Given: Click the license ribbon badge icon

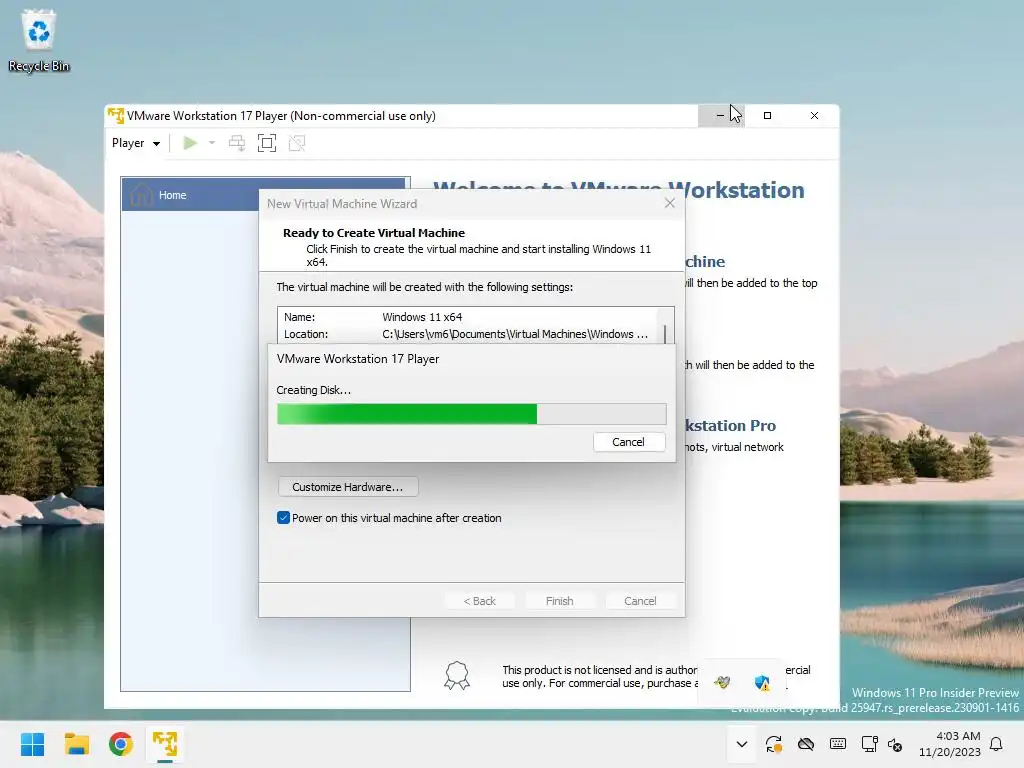Looking at the screenshot, I should [x=457, y=675].
